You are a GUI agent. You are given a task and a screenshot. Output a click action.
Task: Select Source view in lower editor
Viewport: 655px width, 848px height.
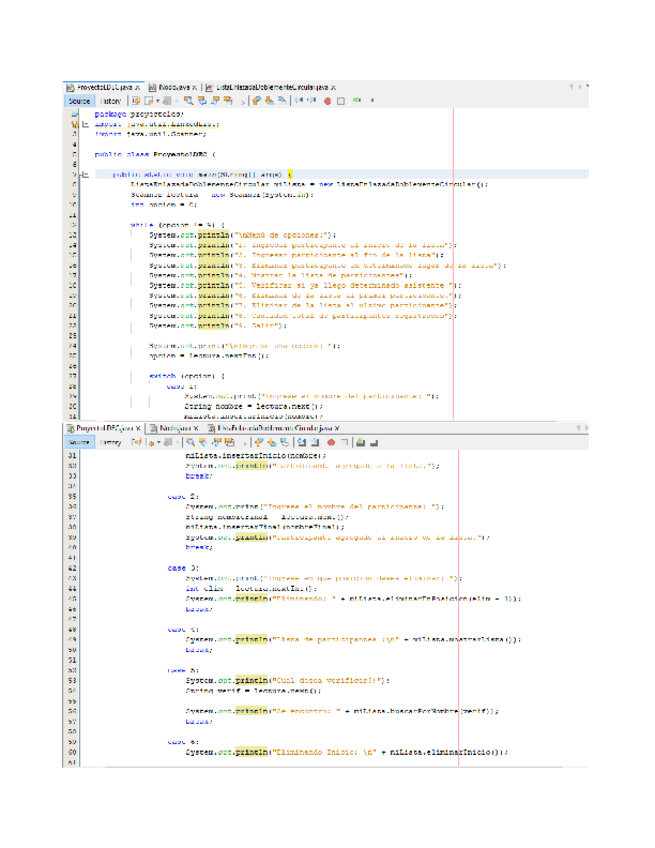(78, 441)
